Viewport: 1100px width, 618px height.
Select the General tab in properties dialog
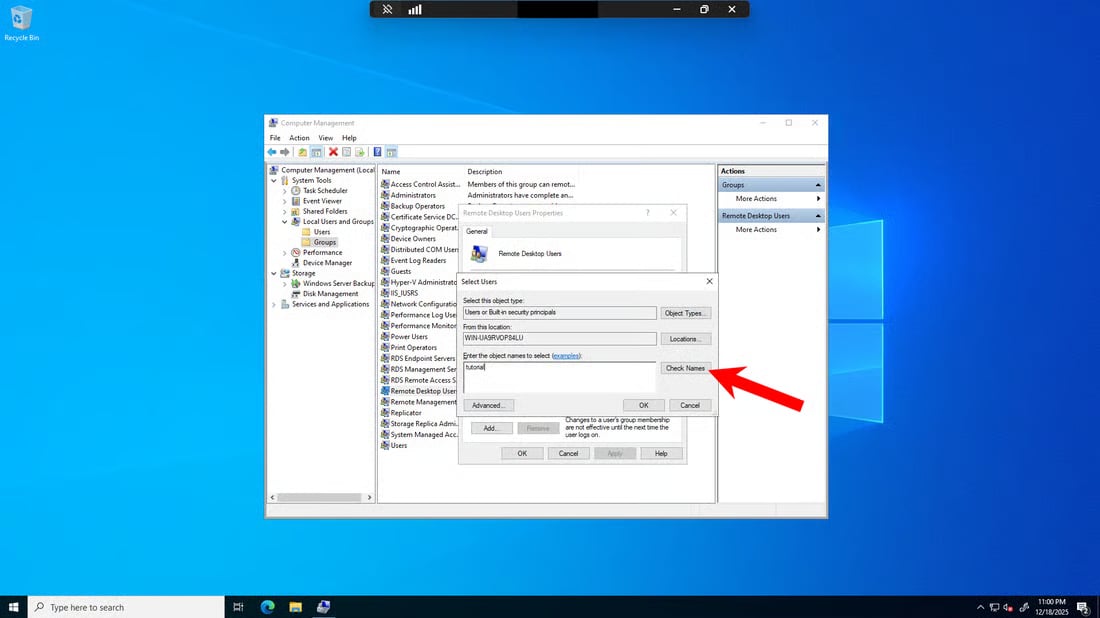pos(476,231)
